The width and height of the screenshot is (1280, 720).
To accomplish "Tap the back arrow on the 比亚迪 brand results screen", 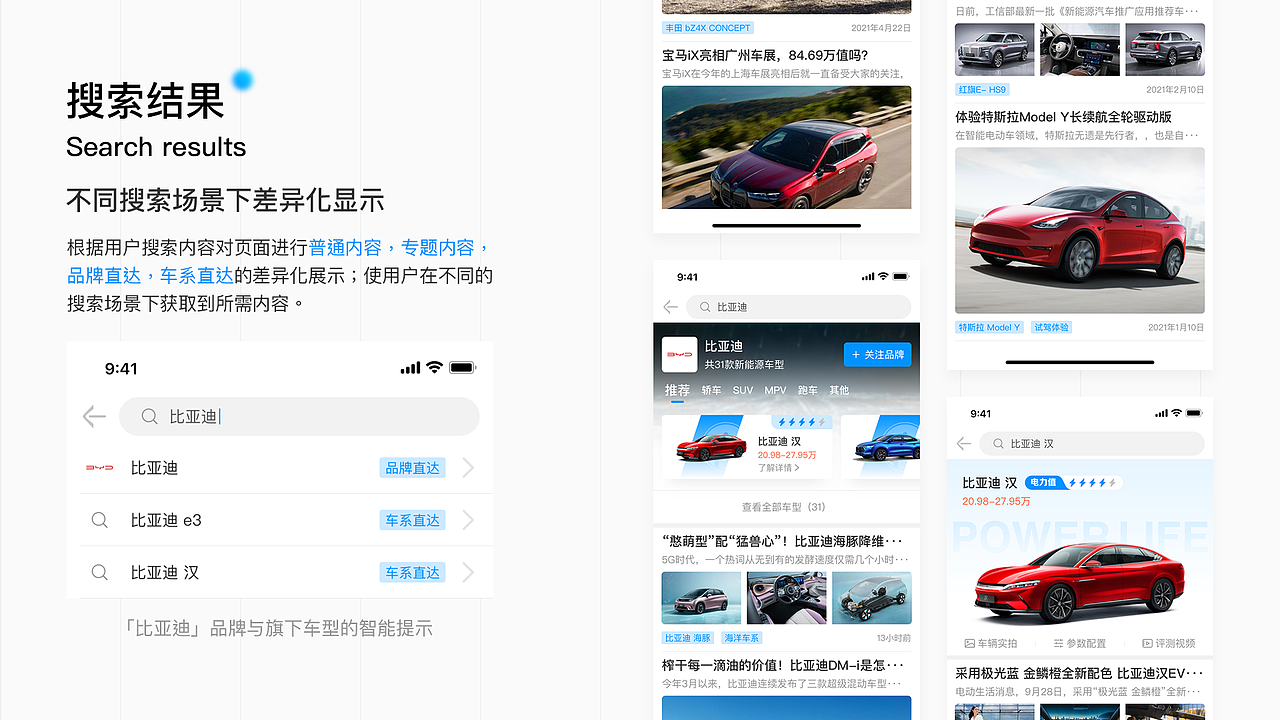I will coord(670,307).
